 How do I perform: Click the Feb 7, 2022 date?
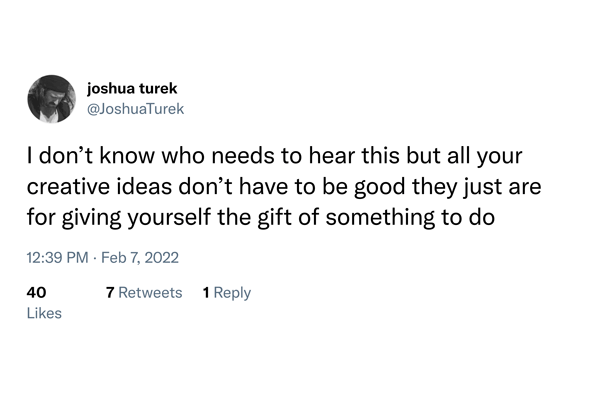tap(140, 258)
